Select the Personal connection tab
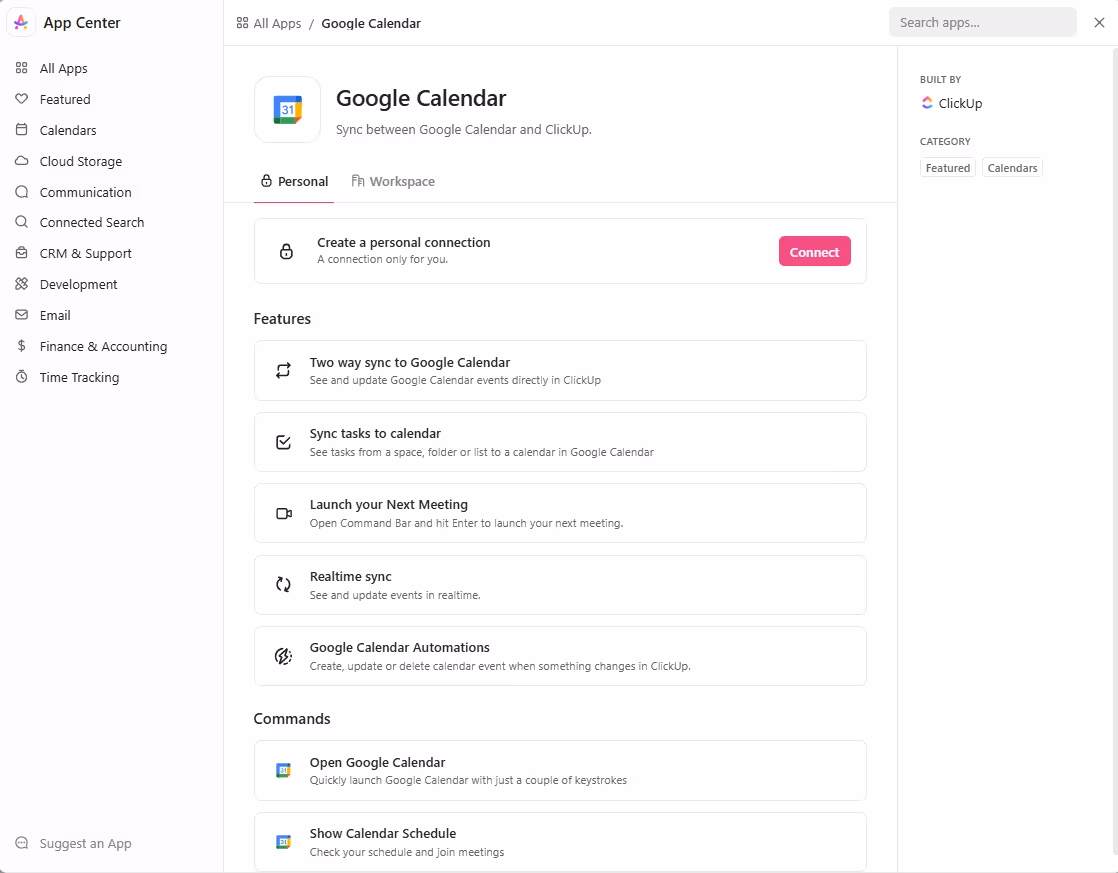Image resolution: width=1118 pixels, height=873 pixels. click(294, 181)
